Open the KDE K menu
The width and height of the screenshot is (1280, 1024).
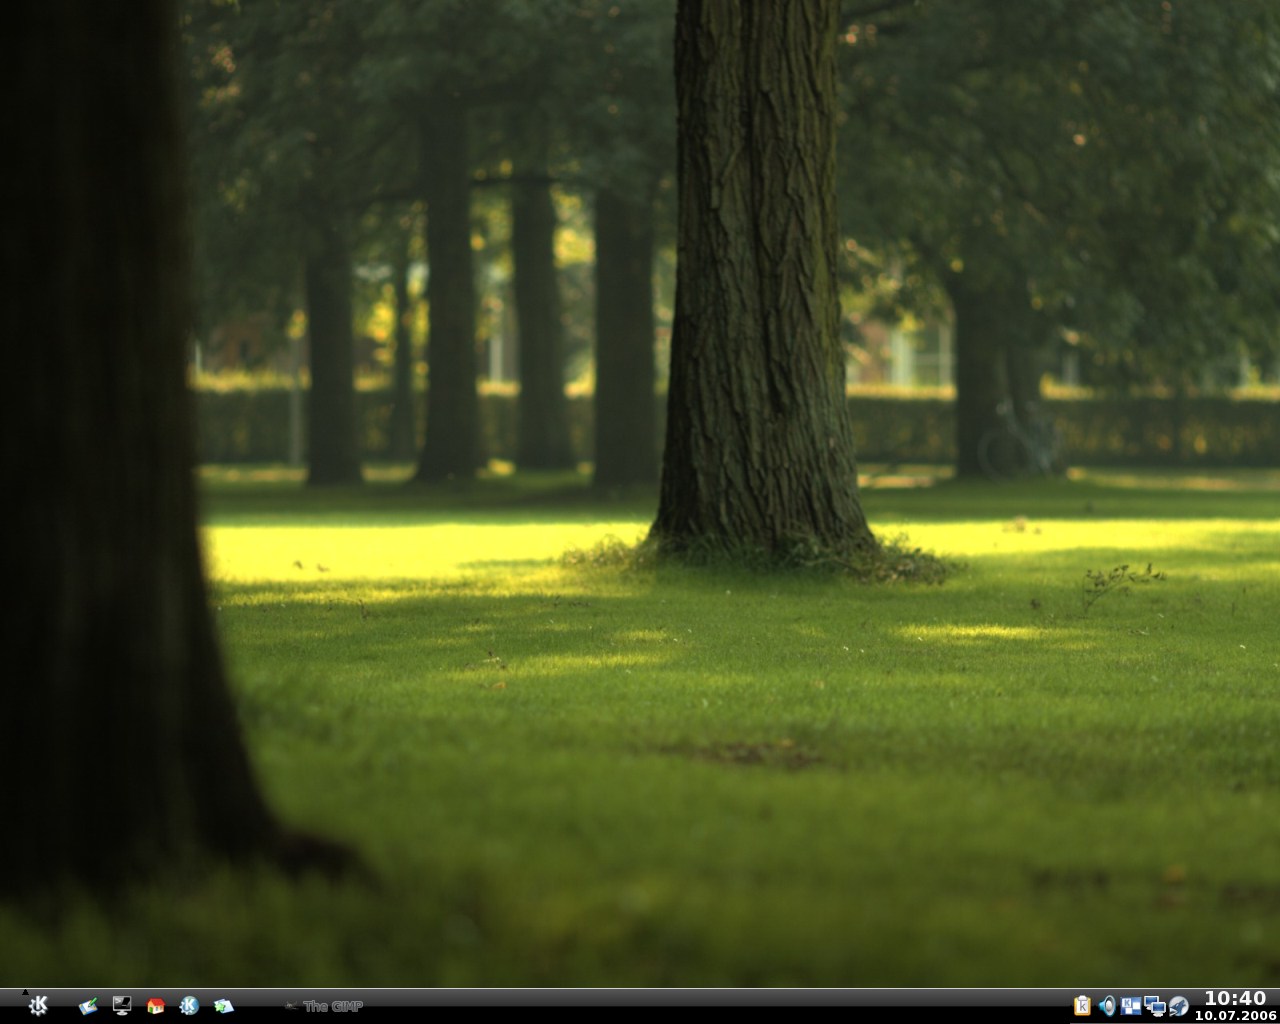(x=38, y=1006)
